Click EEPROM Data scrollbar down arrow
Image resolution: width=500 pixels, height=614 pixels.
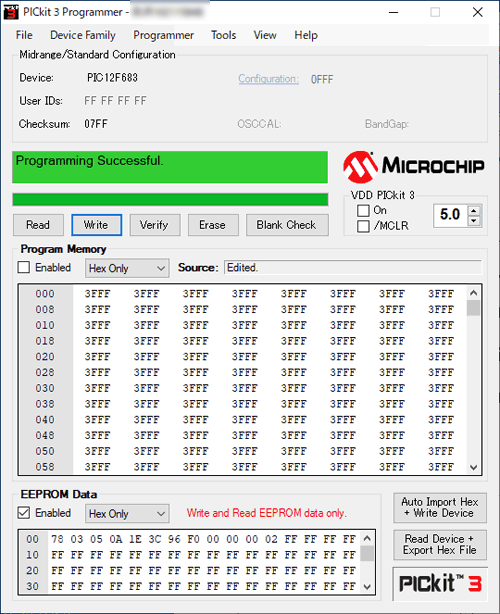pos(367,587)
